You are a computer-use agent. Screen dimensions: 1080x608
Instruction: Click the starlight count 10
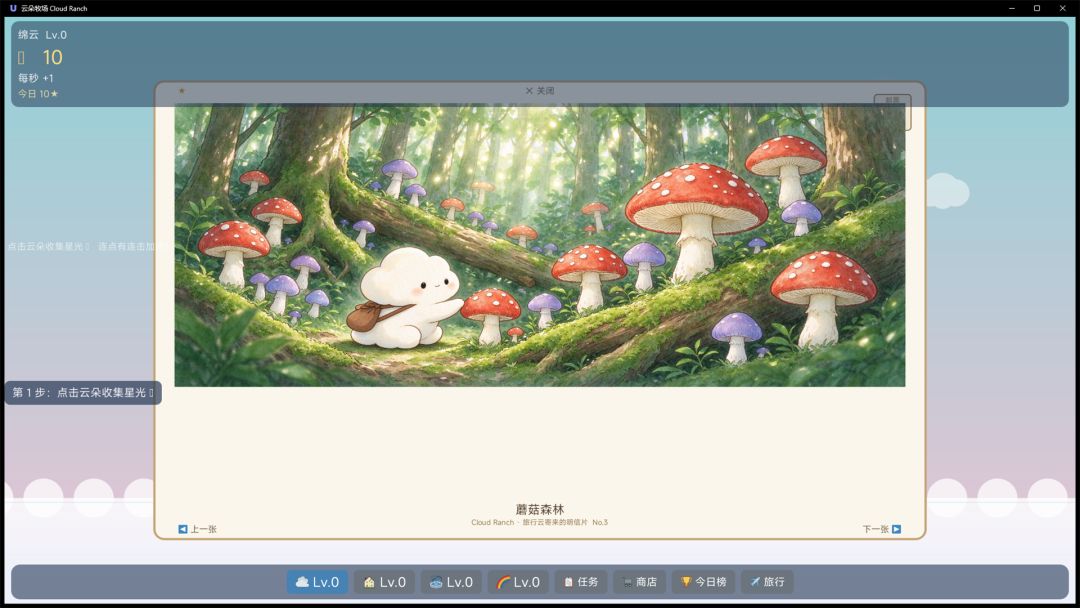tap(52, 57)
